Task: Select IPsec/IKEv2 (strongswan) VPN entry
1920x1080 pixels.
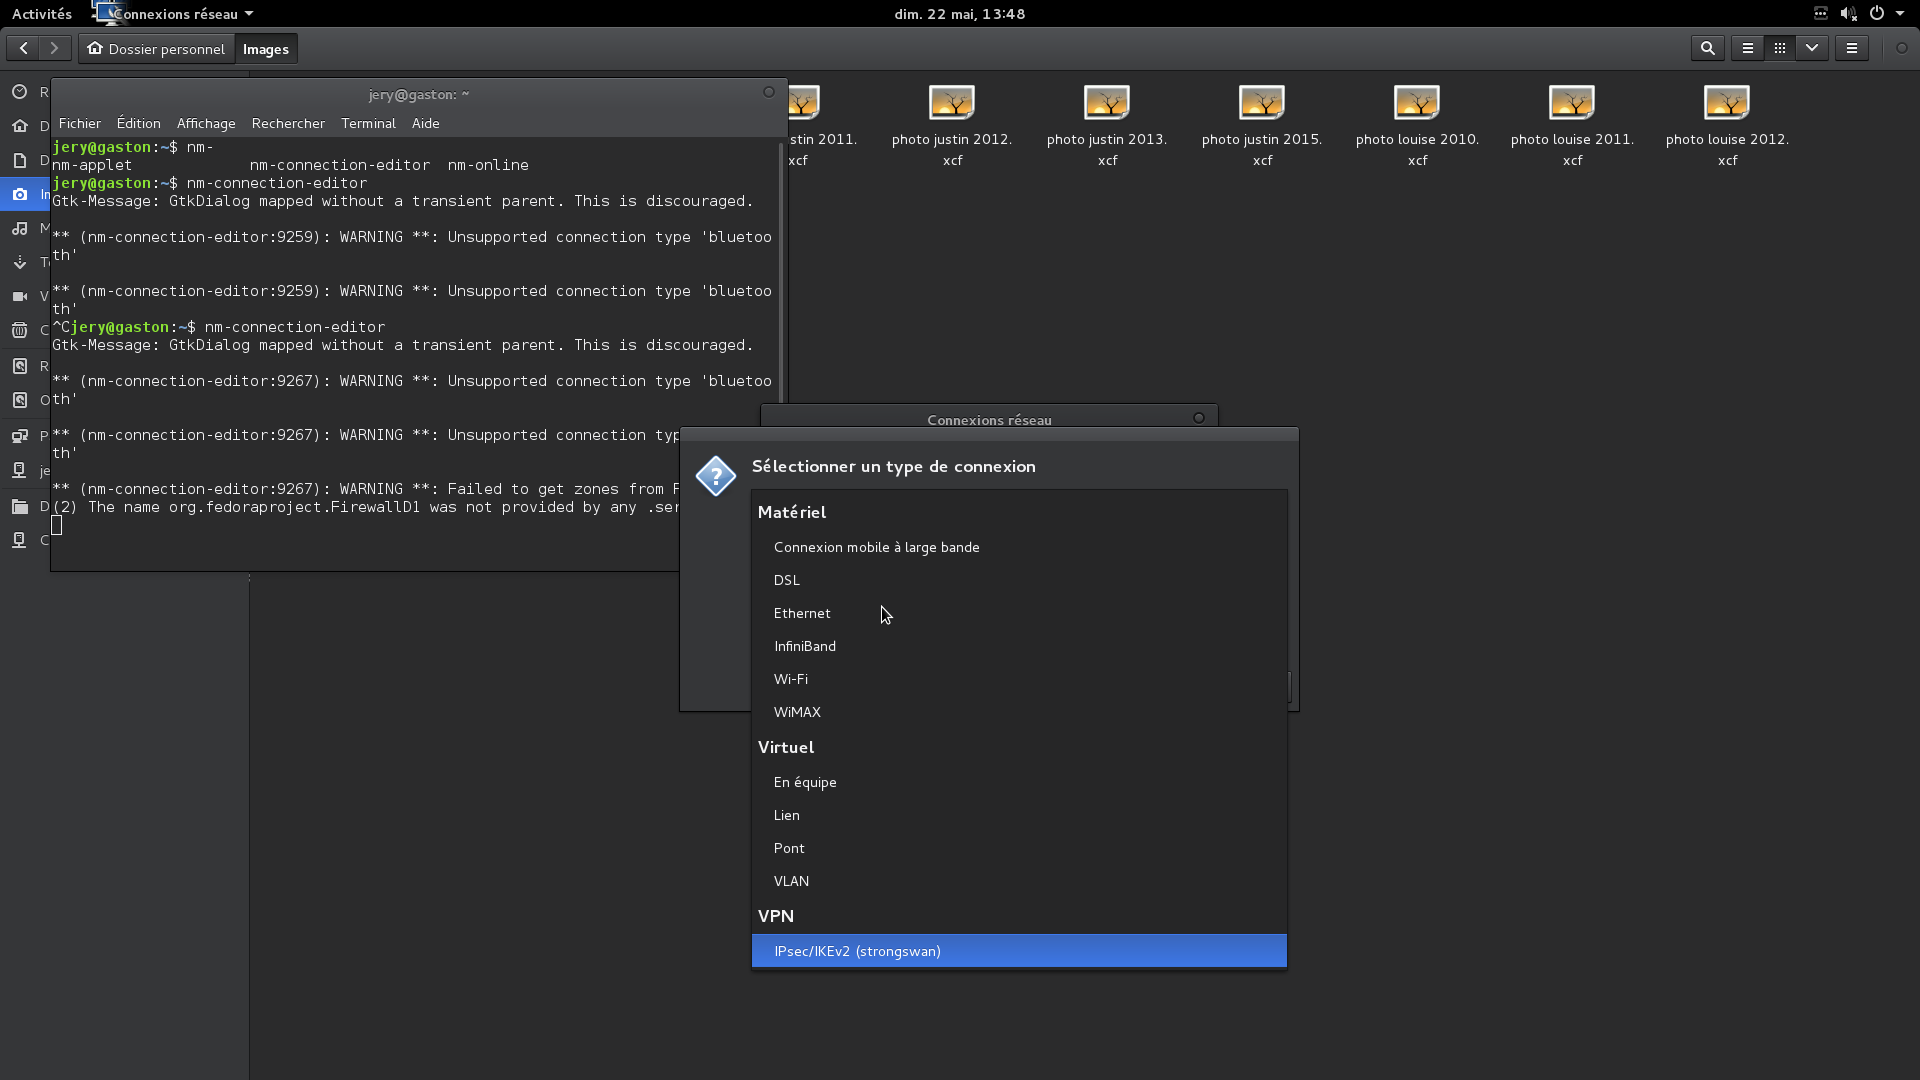Action: (1019, 951)
